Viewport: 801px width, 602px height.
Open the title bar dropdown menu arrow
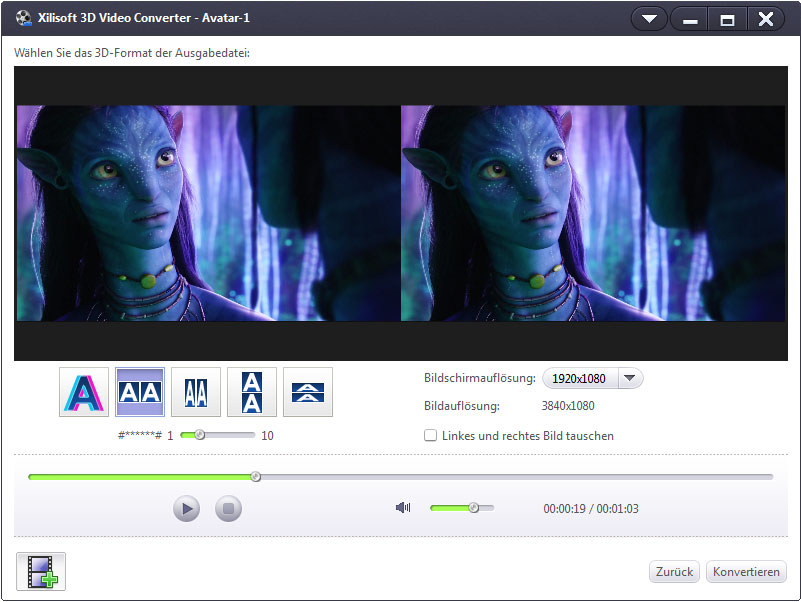649,19
